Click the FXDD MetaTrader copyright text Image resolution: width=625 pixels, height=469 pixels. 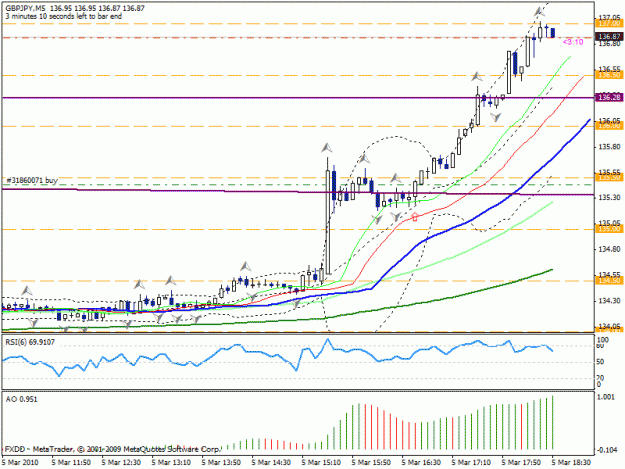pos(112,449)
